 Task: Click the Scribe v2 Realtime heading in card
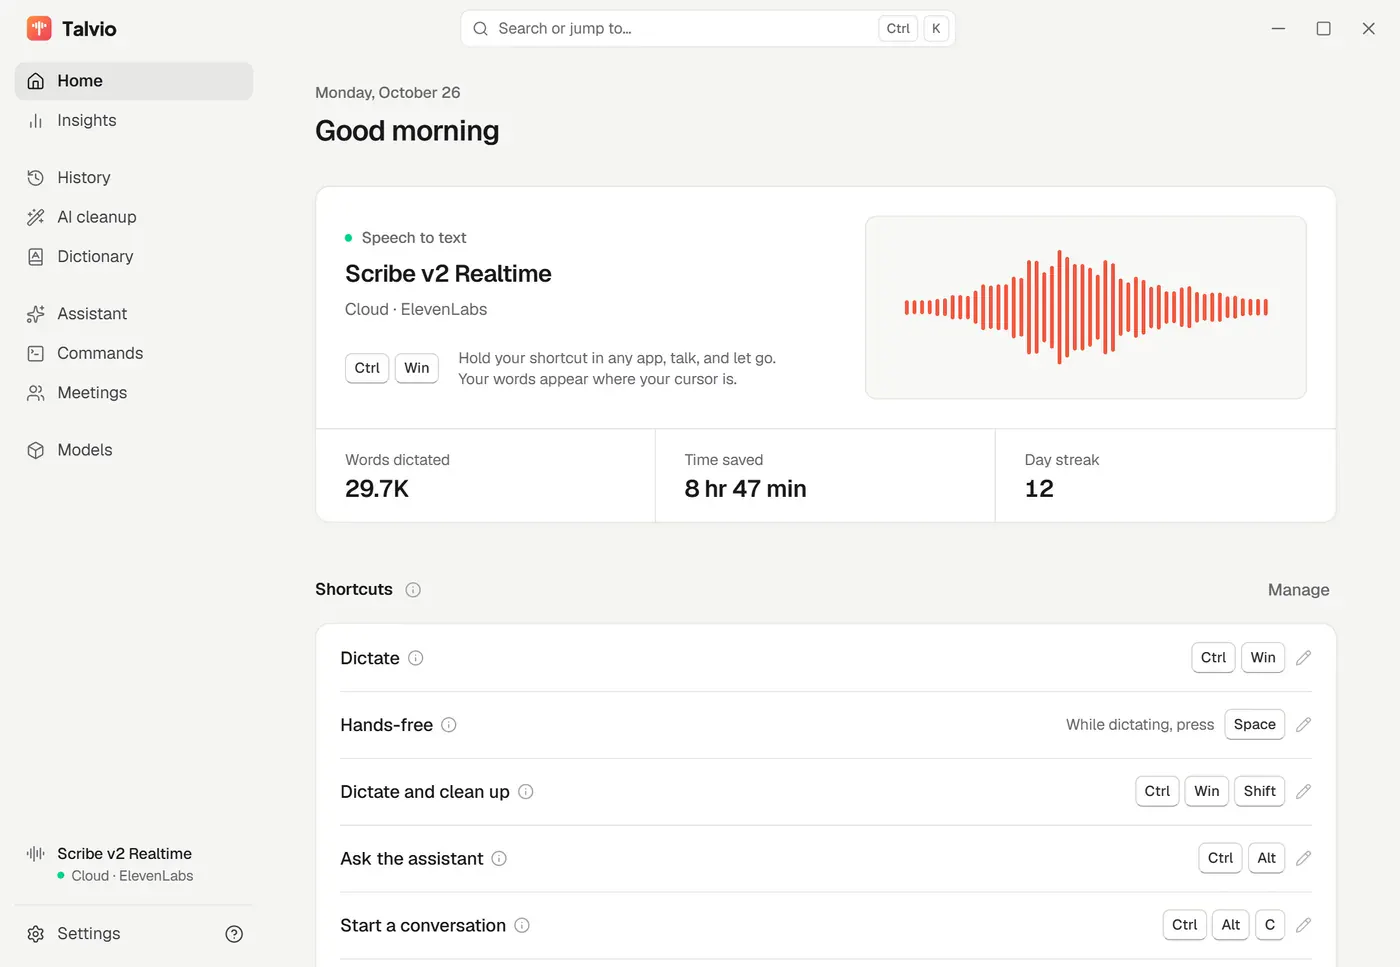pyautogui.click(x=448, y=274)
